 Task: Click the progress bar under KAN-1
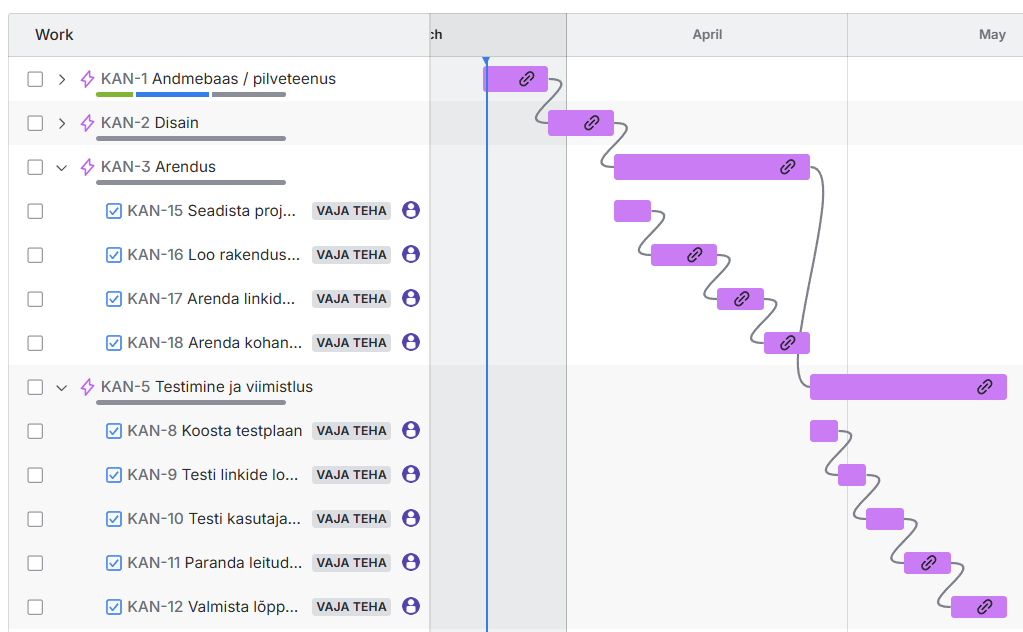click(190, 95)
